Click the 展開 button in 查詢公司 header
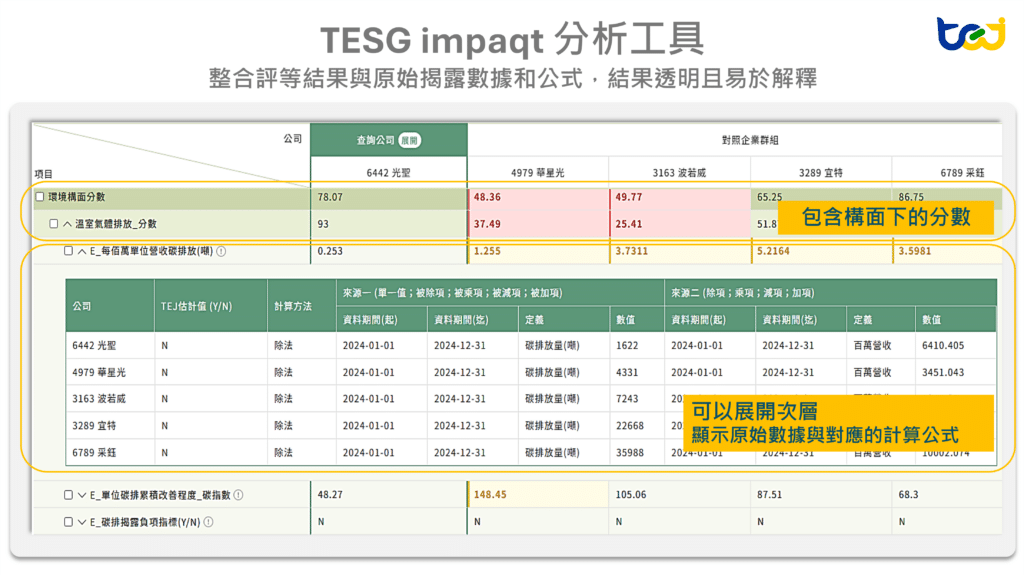1024x575 pixels. coord(409,140)
